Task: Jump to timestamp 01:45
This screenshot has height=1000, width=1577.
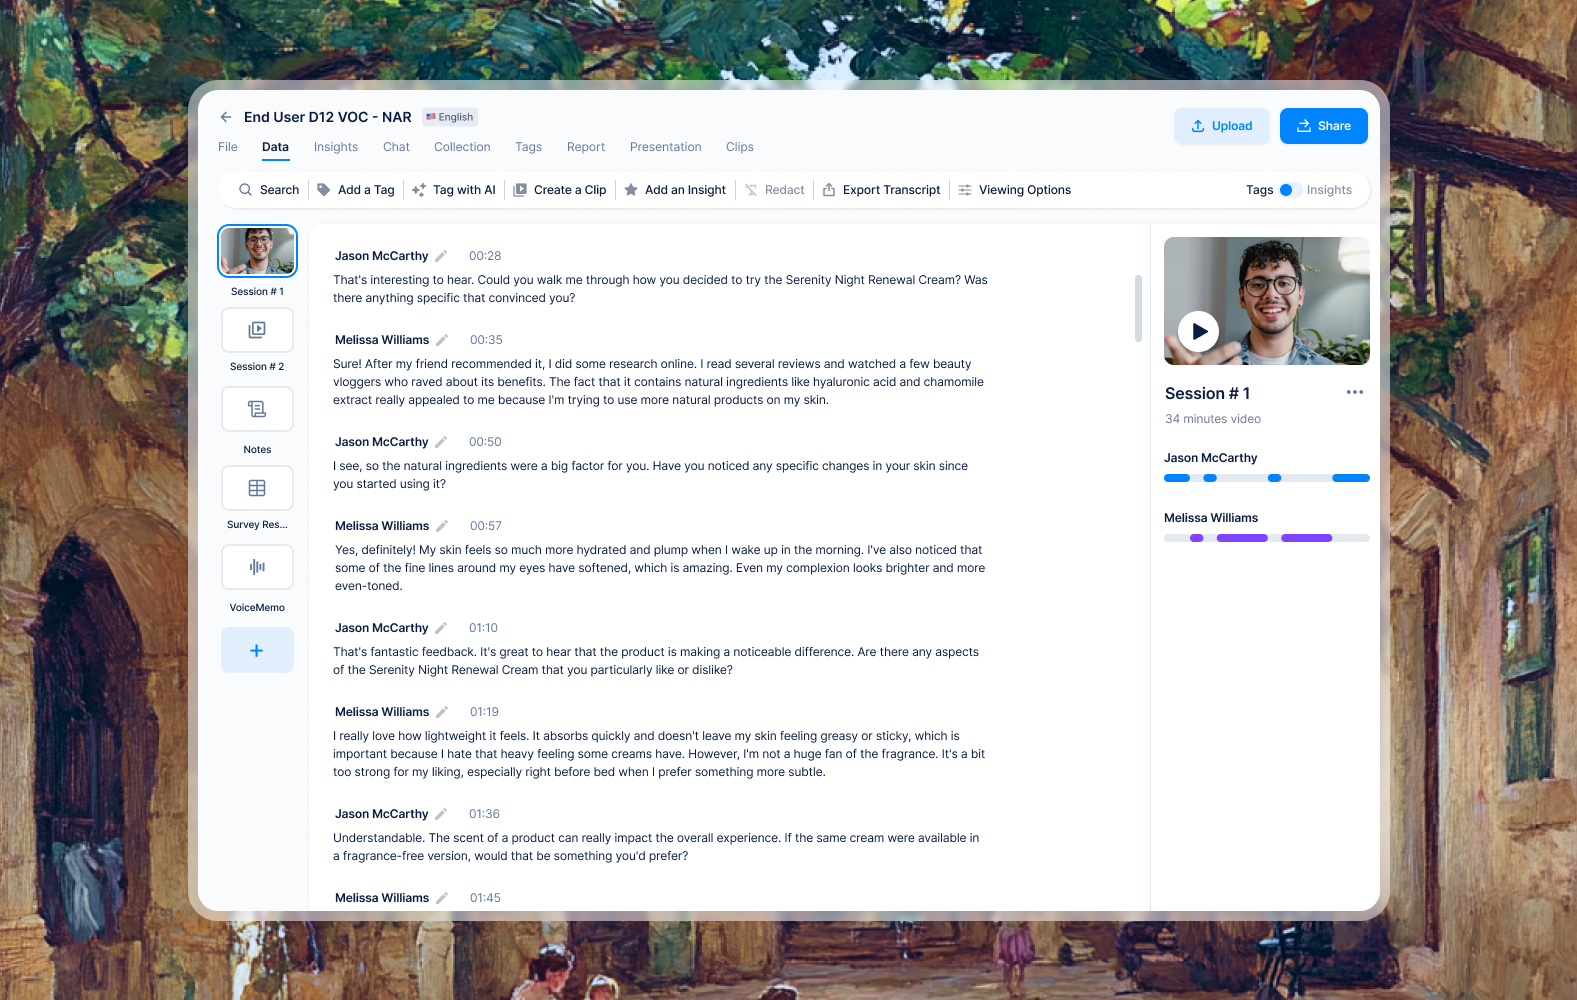Action: 485,898
